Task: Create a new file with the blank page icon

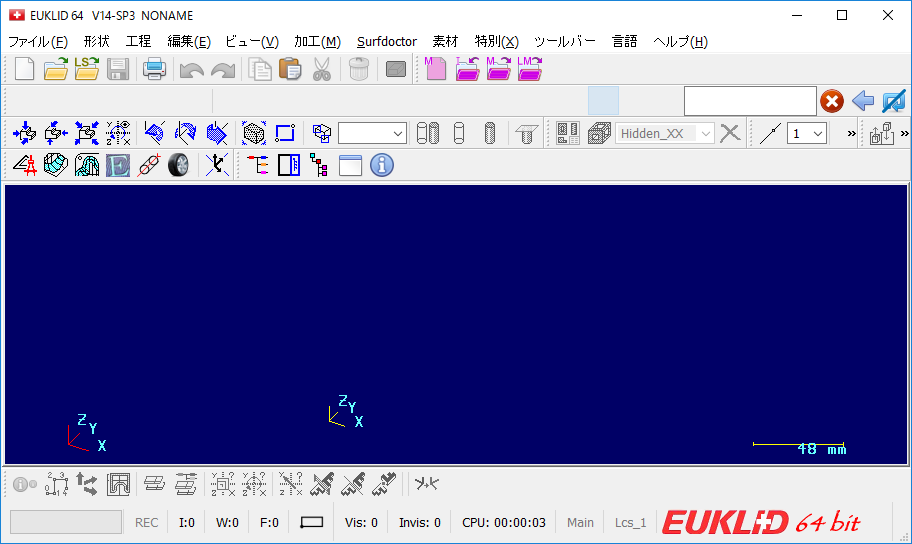Action: click(x=24, y=69)
